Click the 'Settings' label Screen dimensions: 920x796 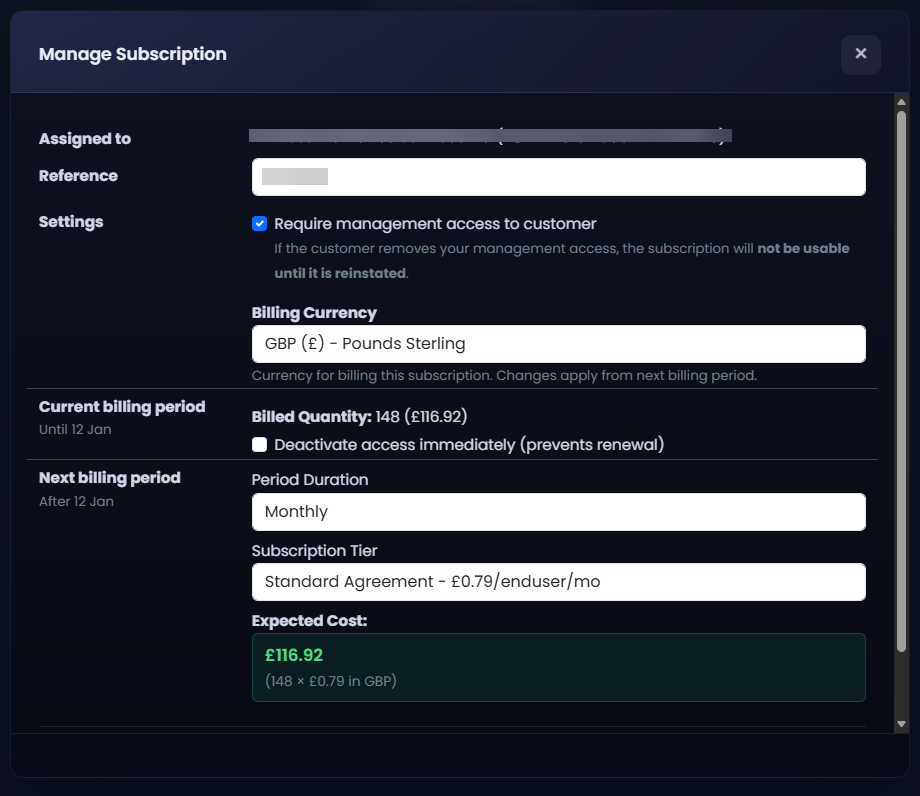tap(71, 222)
